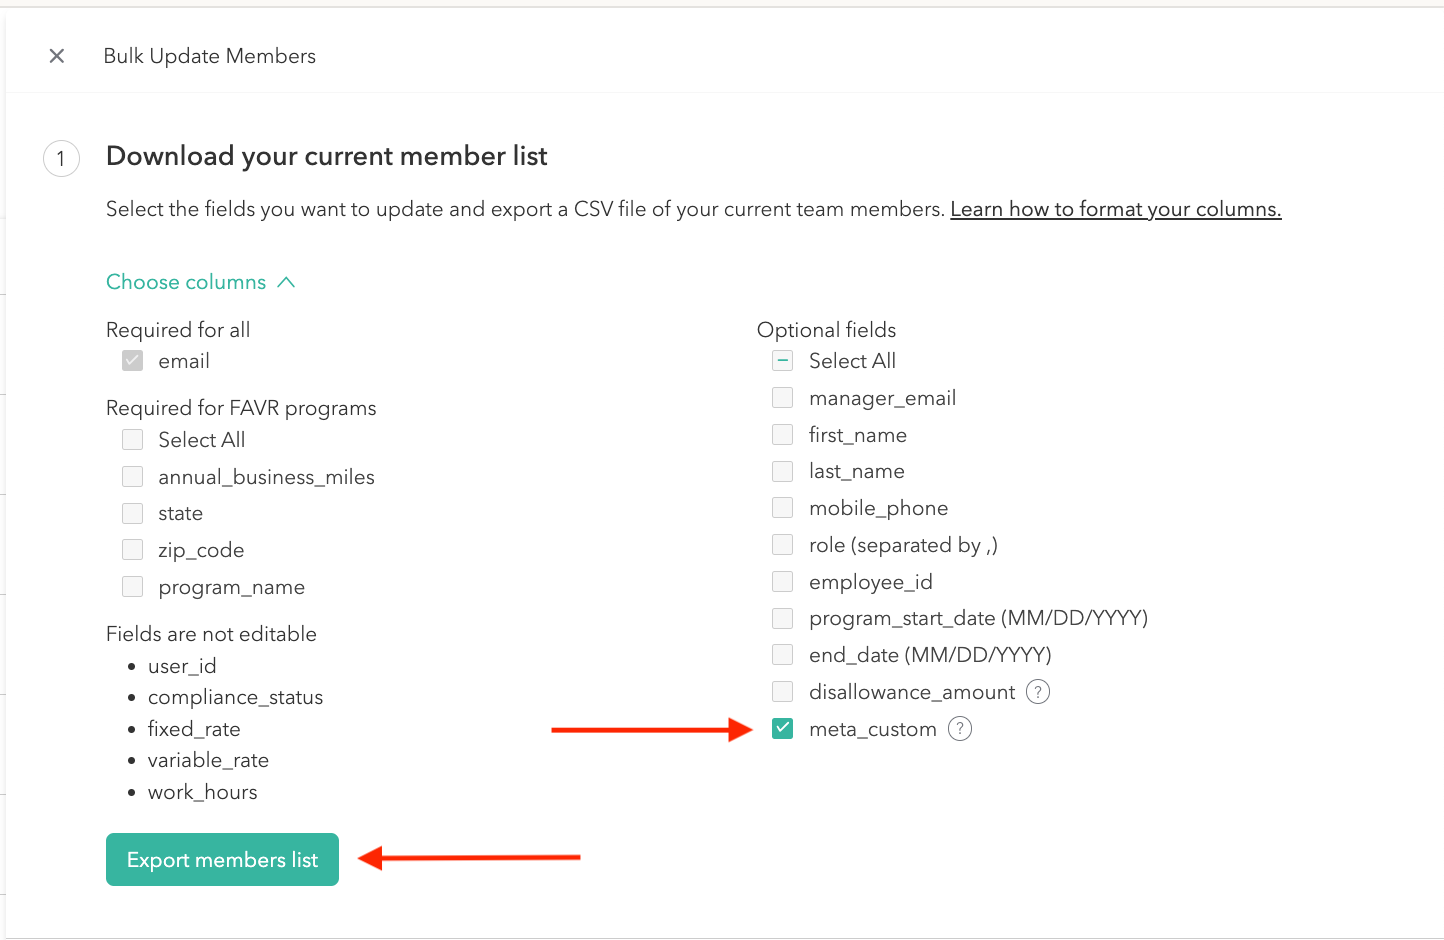1444x940 pixels.
Task: Check Select All for FAVR programs
Action: [133, 440]
